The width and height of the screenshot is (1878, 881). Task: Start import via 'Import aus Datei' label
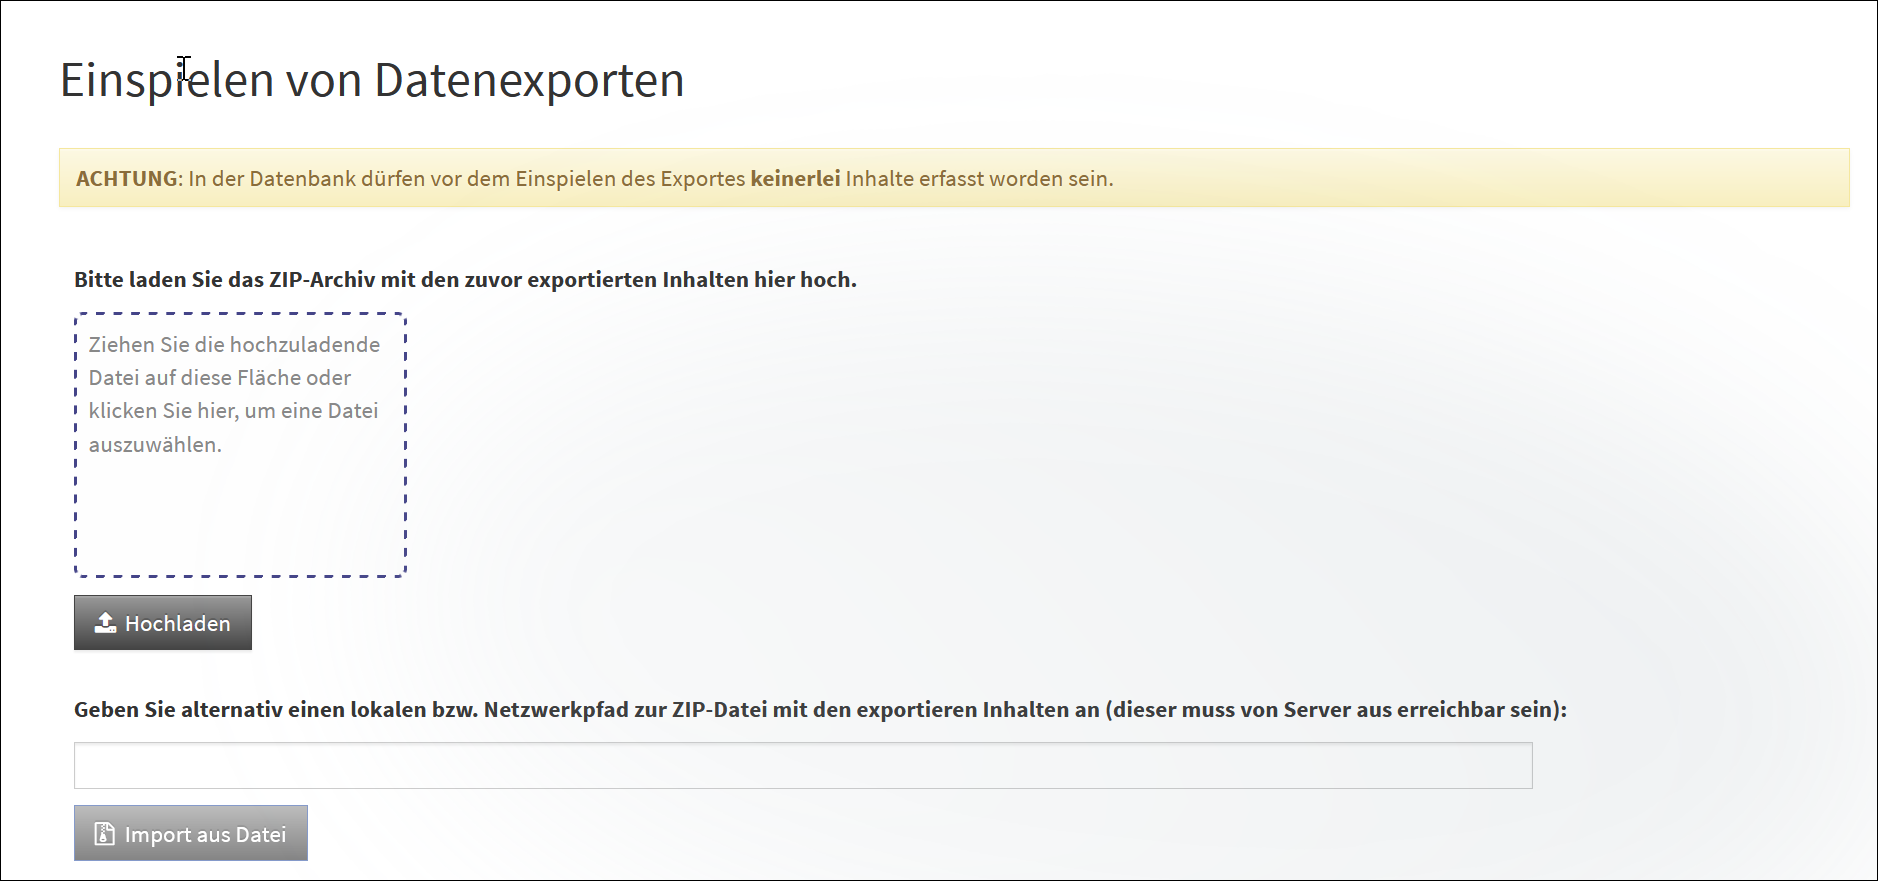[205, 835]
